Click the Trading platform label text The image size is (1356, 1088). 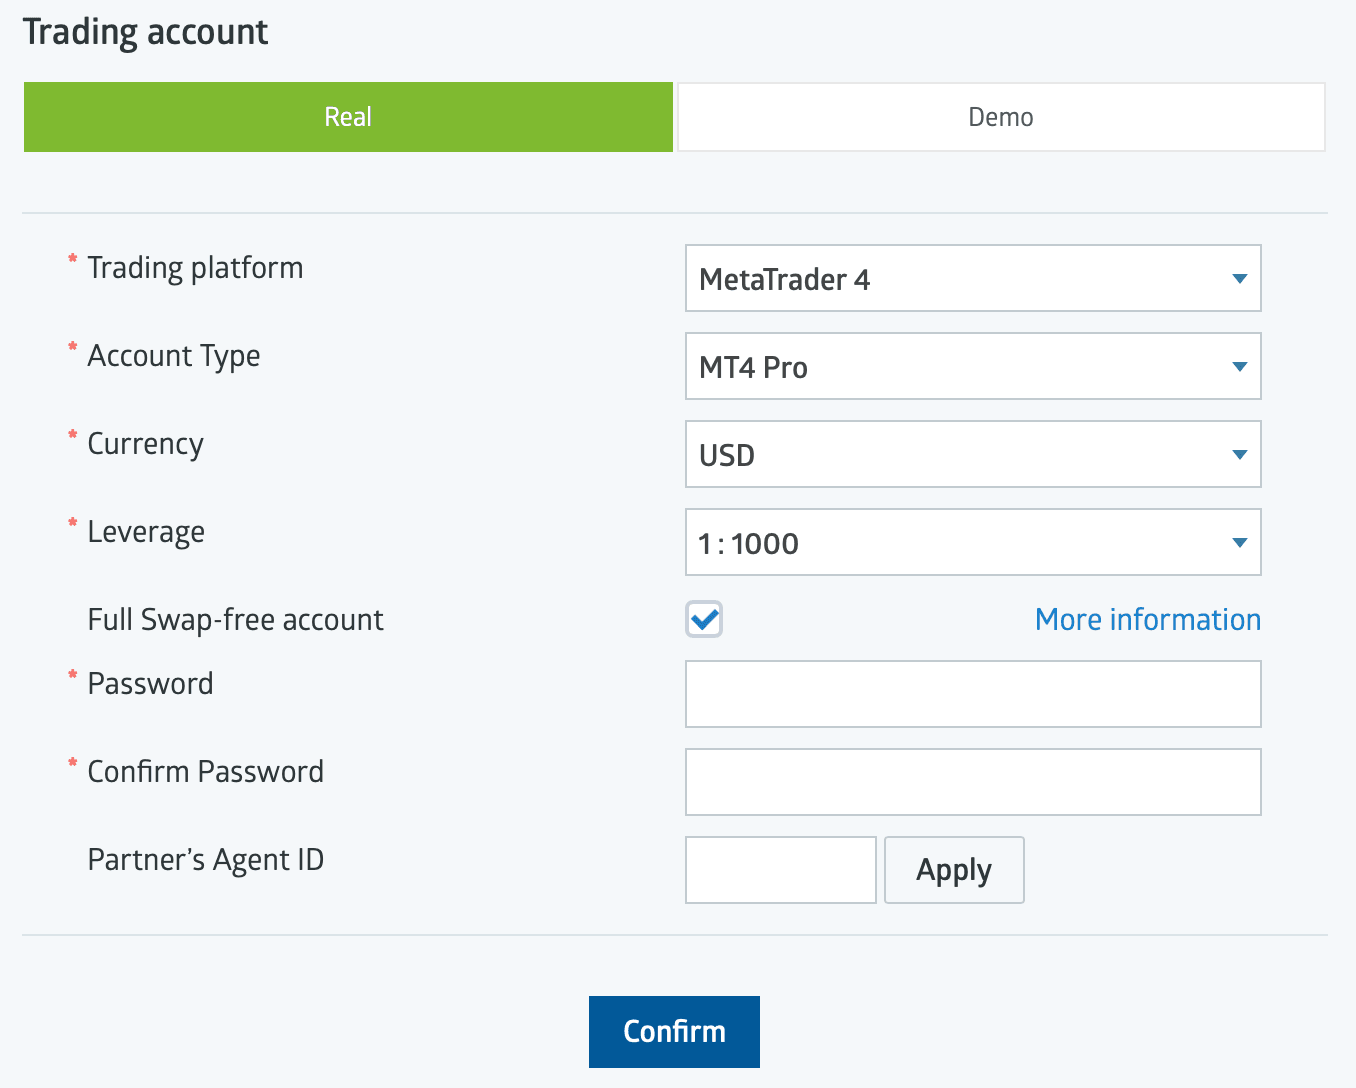[195, 268]
